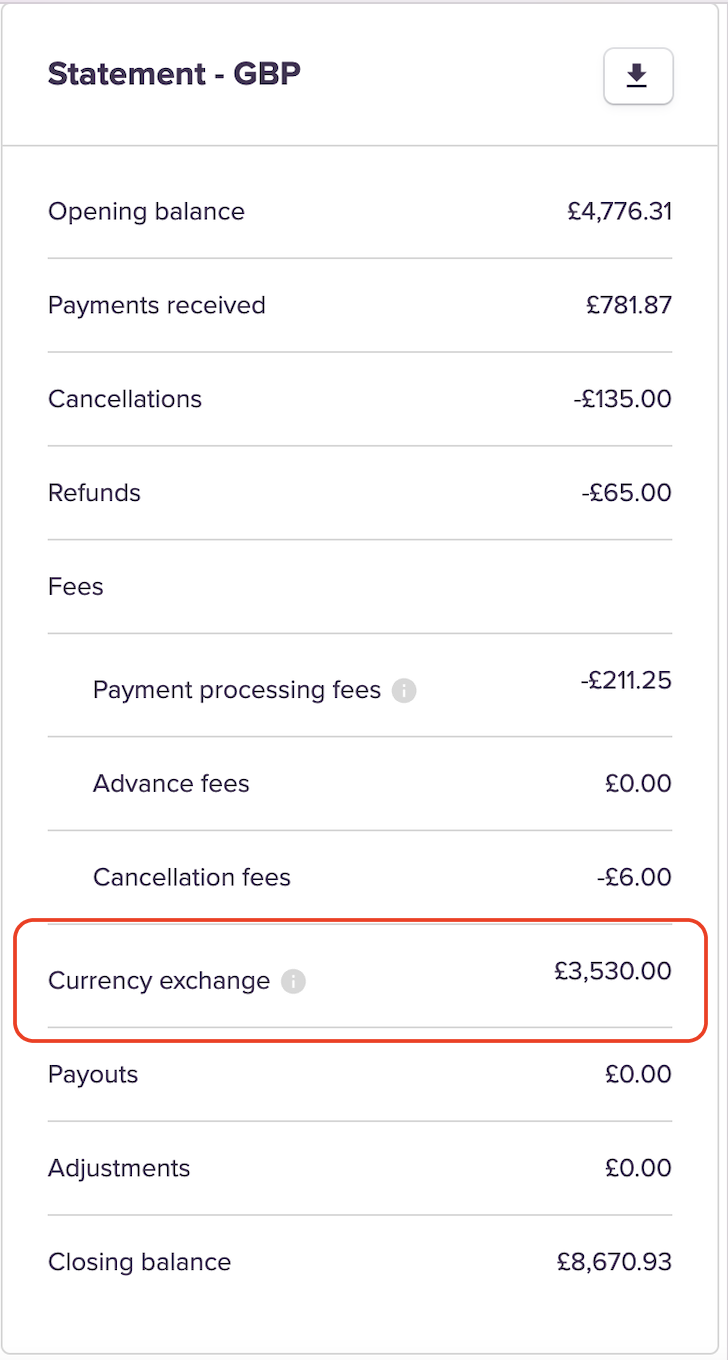Viewport: 728px width, 1360px height.
Task: Click the £4,776.31 opening balance amount
Action: (618, 211)
